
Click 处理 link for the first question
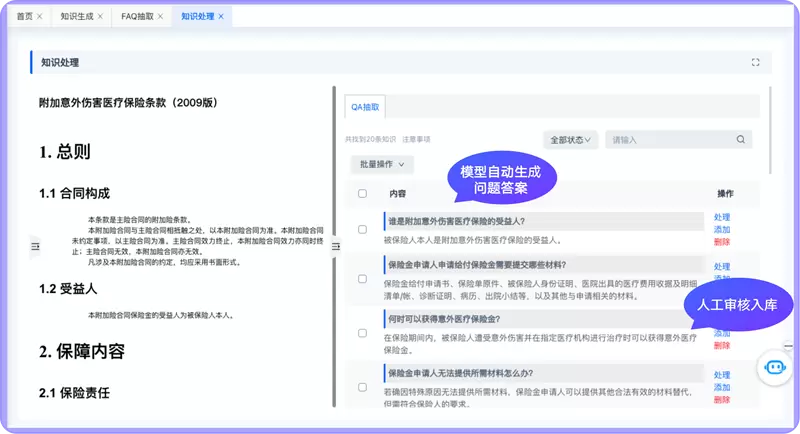click(x=722, y=217)
